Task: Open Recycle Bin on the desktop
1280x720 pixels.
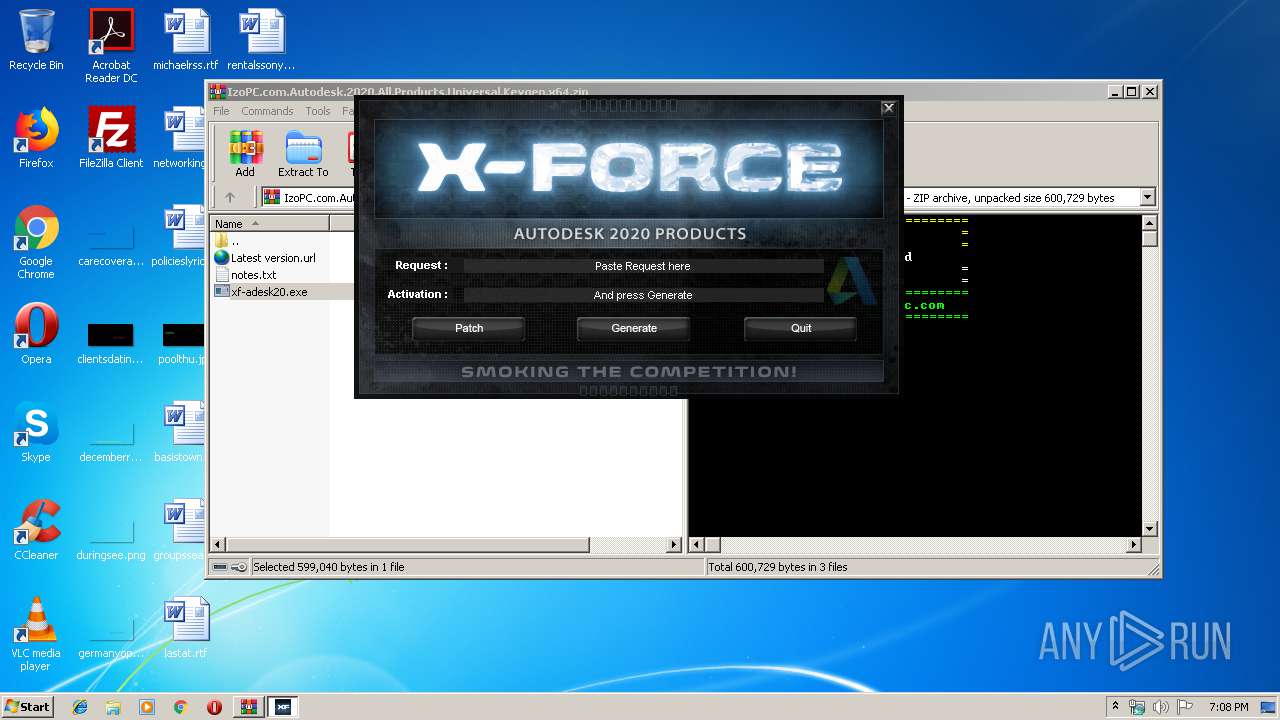Action: pos(36,40)
